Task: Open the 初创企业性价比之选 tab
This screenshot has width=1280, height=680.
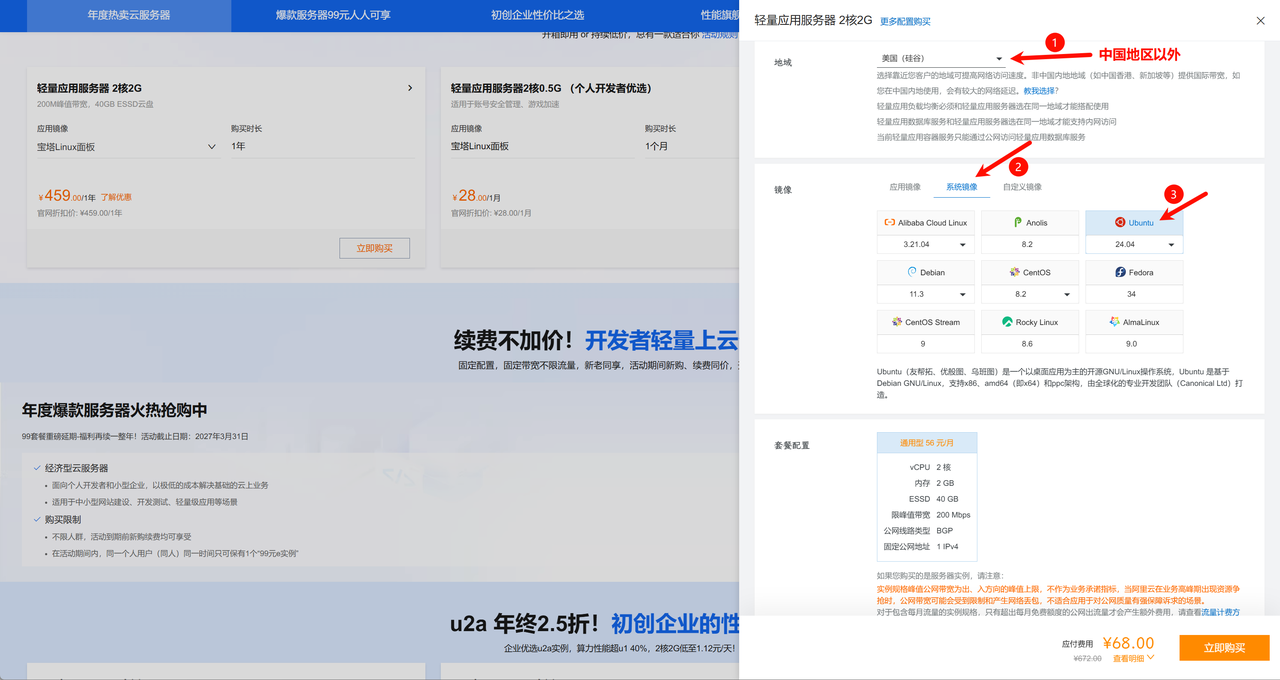Action: tap(537, 15)
